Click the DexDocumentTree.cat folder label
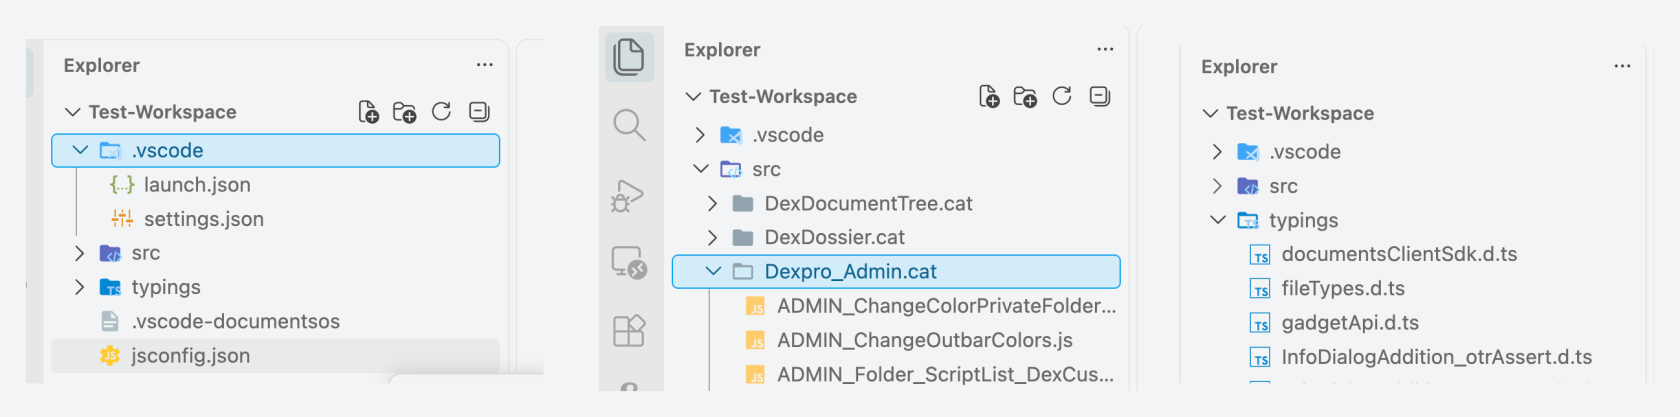This screenshot has height=417, width=1680. point(869,203)
